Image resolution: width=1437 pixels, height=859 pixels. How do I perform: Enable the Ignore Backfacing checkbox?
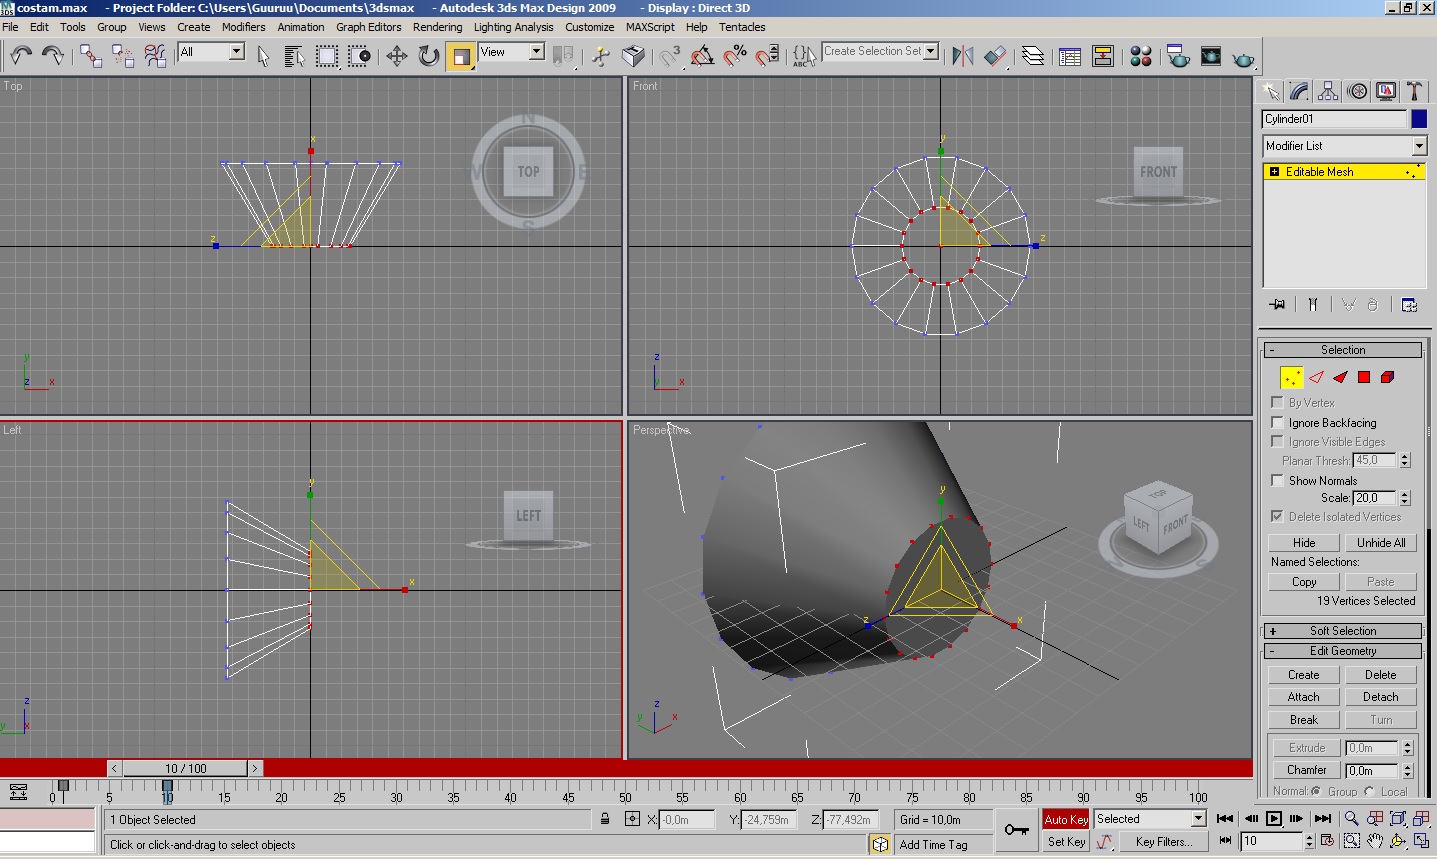1277,422
